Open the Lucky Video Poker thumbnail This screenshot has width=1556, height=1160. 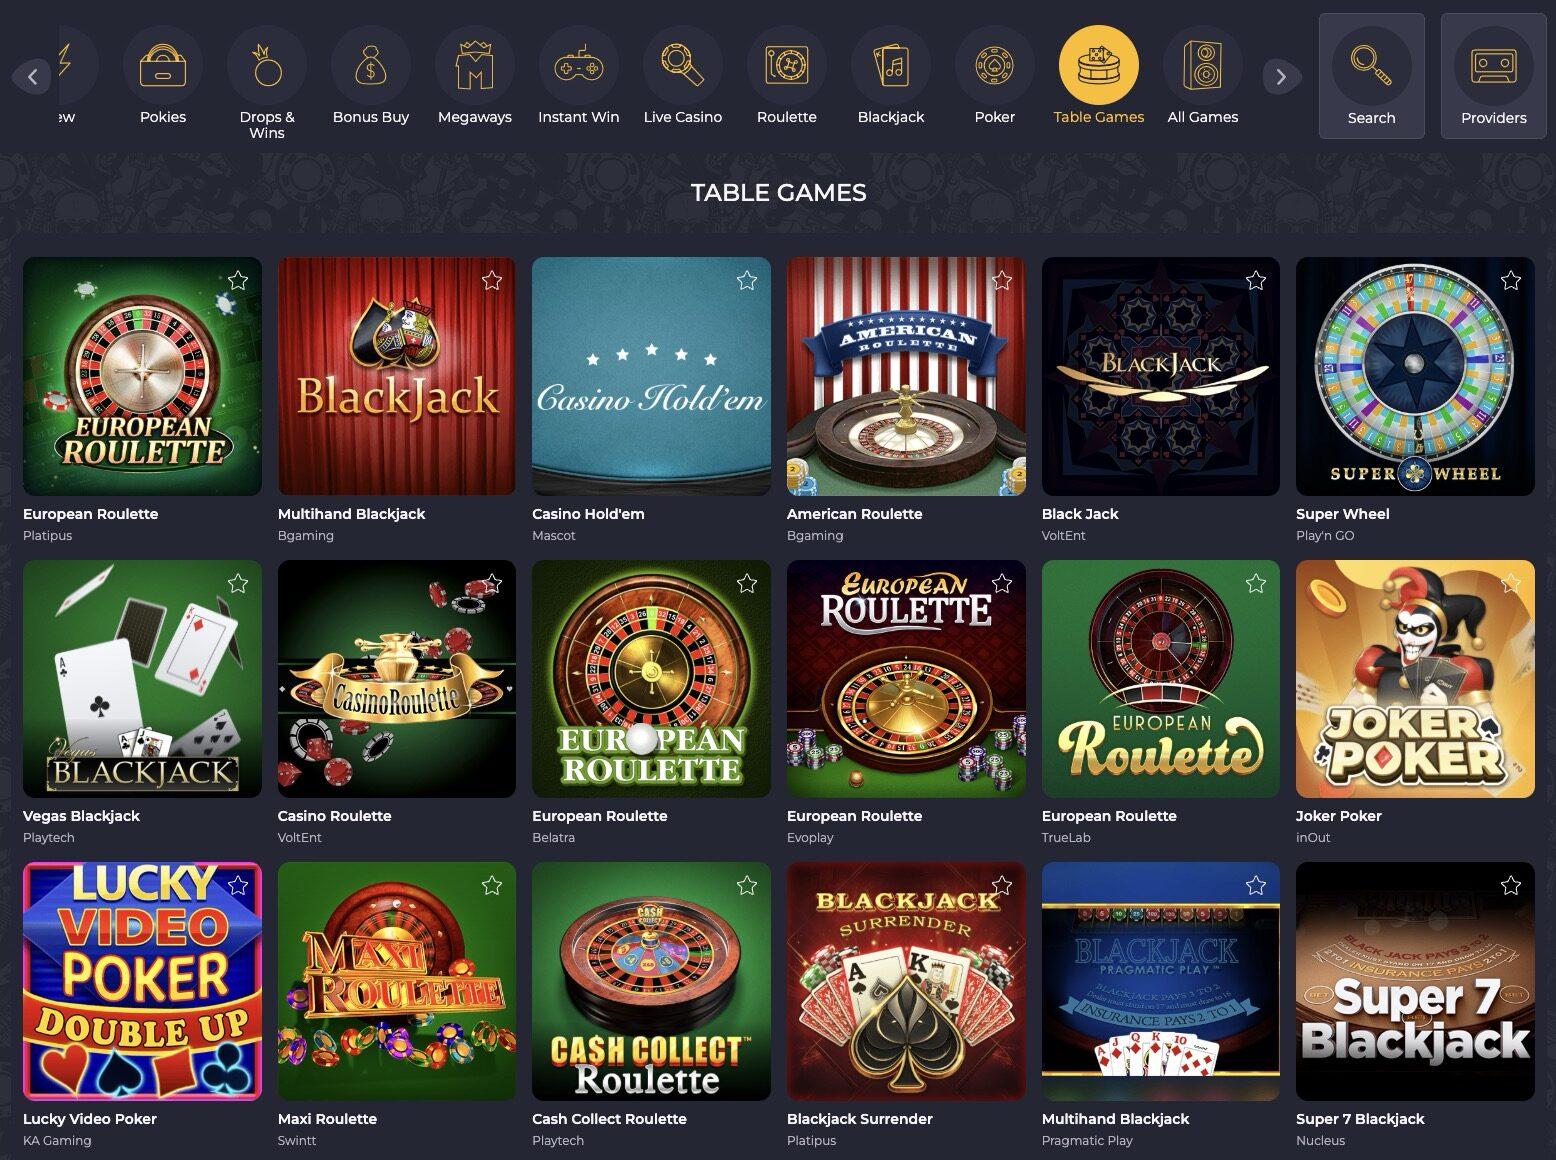coord(142,981)
